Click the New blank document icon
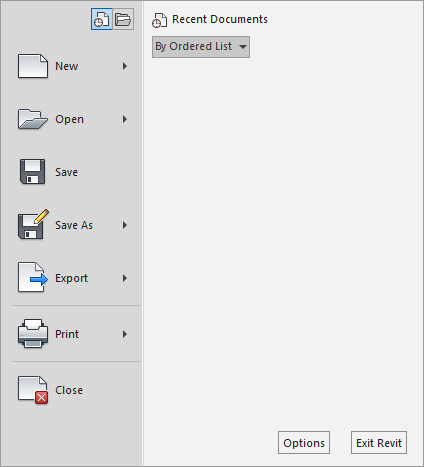424x467 pixels. tap(33, 66)
